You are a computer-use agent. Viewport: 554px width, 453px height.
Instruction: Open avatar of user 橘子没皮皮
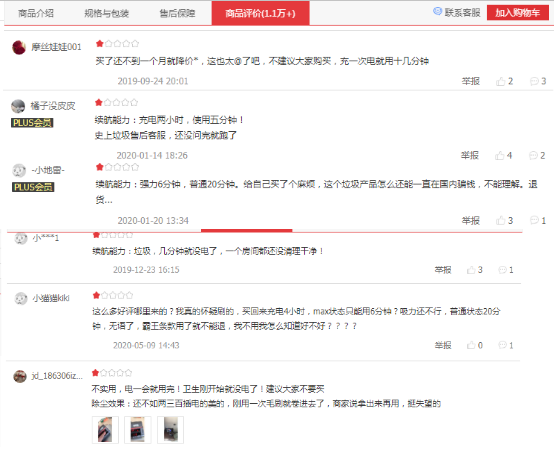click(x=18, y=106)
